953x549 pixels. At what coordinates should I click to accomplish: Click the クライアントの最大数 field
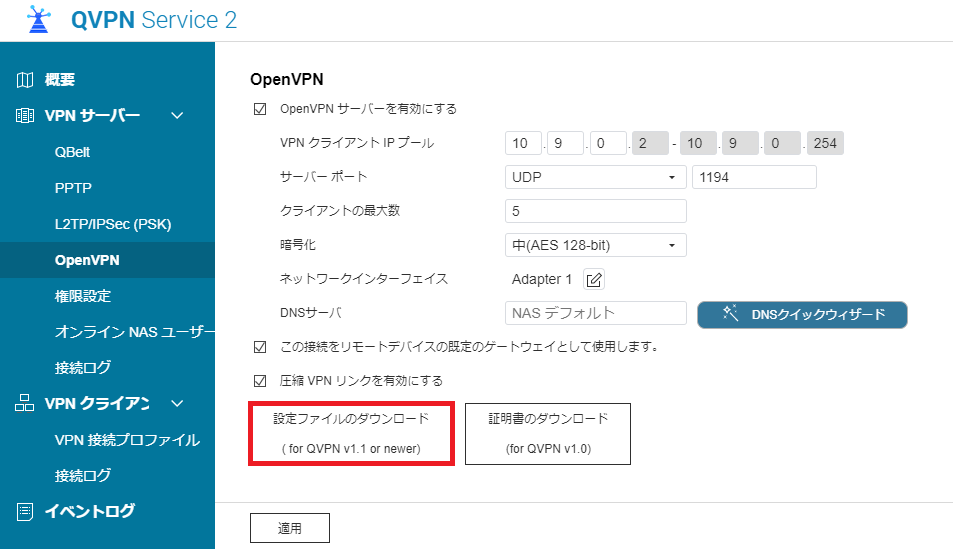(596, 212)
